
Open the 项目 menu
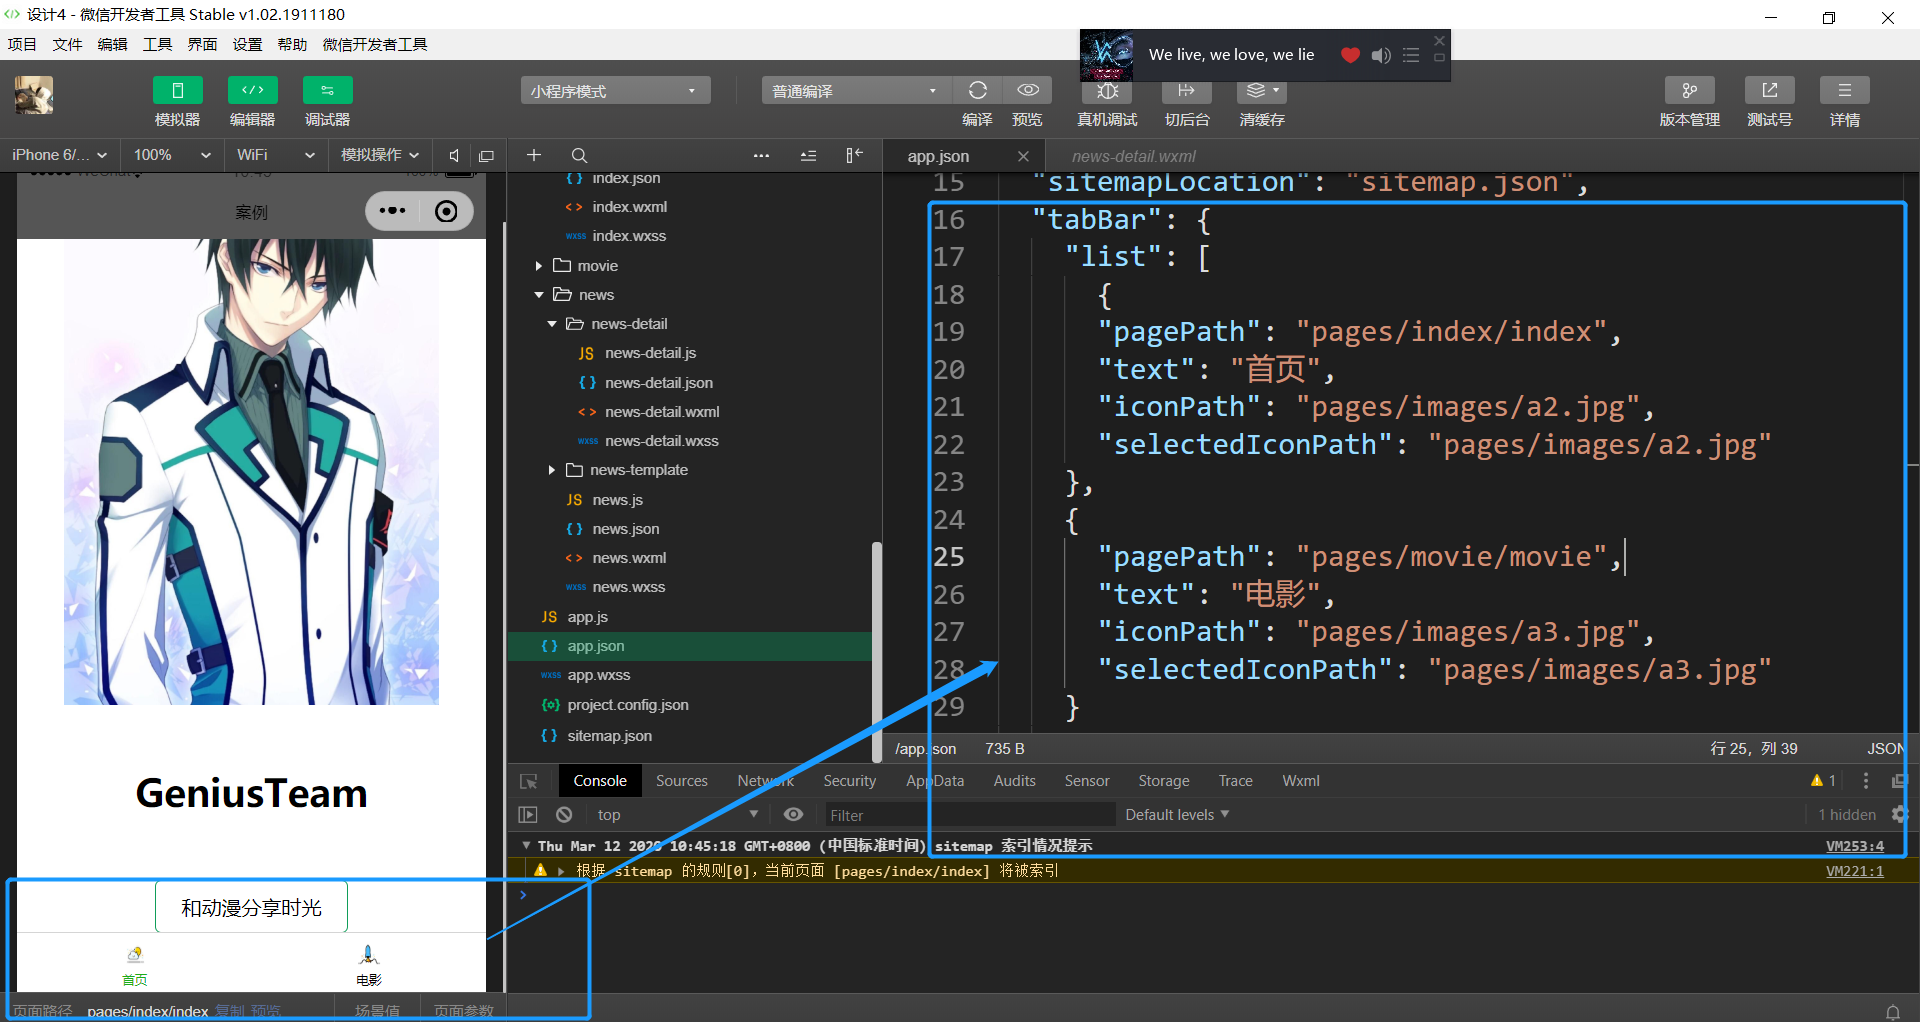pyautogui.click(x=22, y=44)
